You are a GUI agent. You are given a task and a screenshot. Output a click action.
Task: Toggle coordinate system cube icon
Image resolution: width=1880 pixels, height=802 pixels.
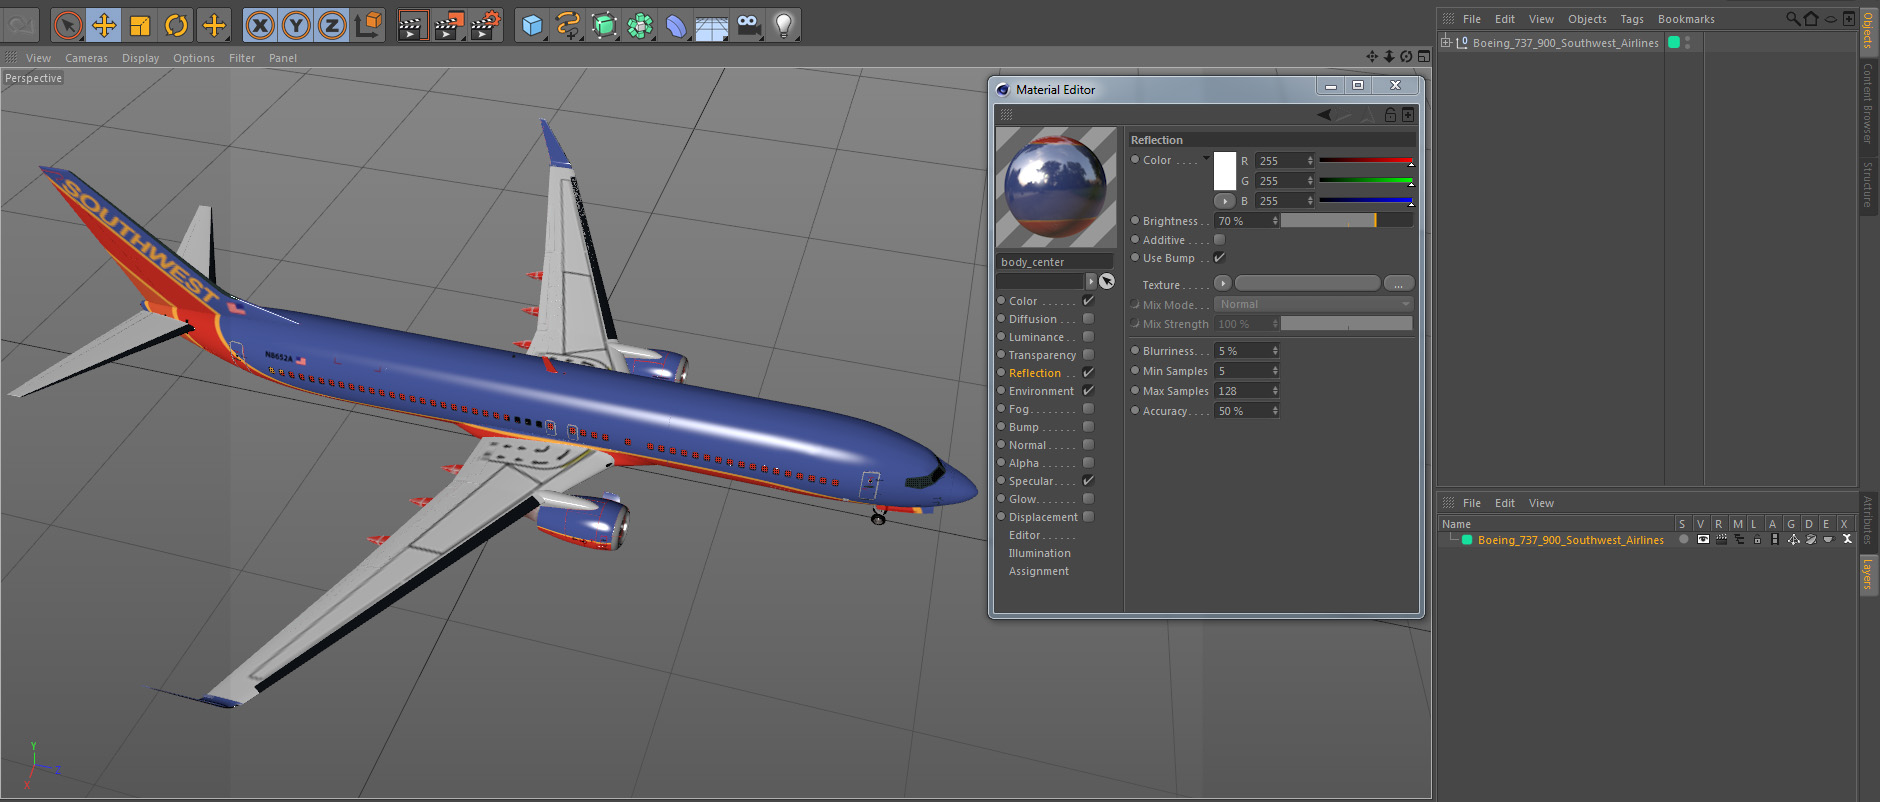[x=368, y=25]
